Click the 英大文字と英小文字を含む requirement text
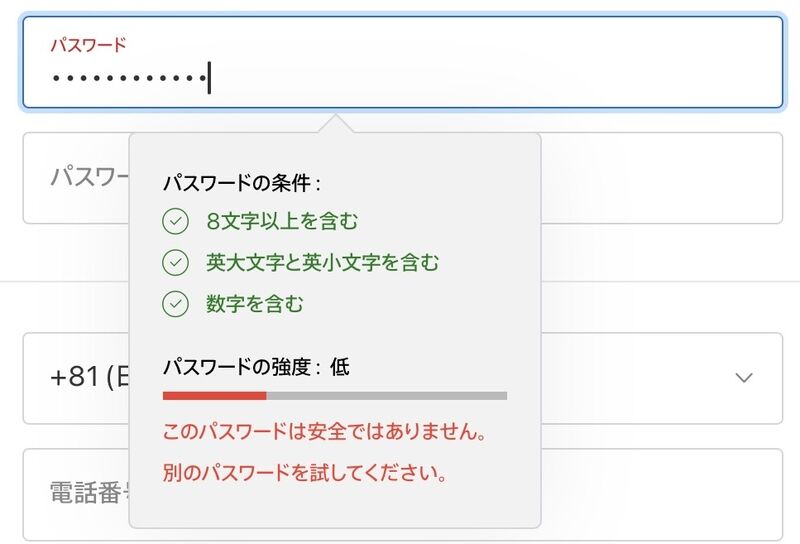800x544 pixels. click(x=322, y=263)
